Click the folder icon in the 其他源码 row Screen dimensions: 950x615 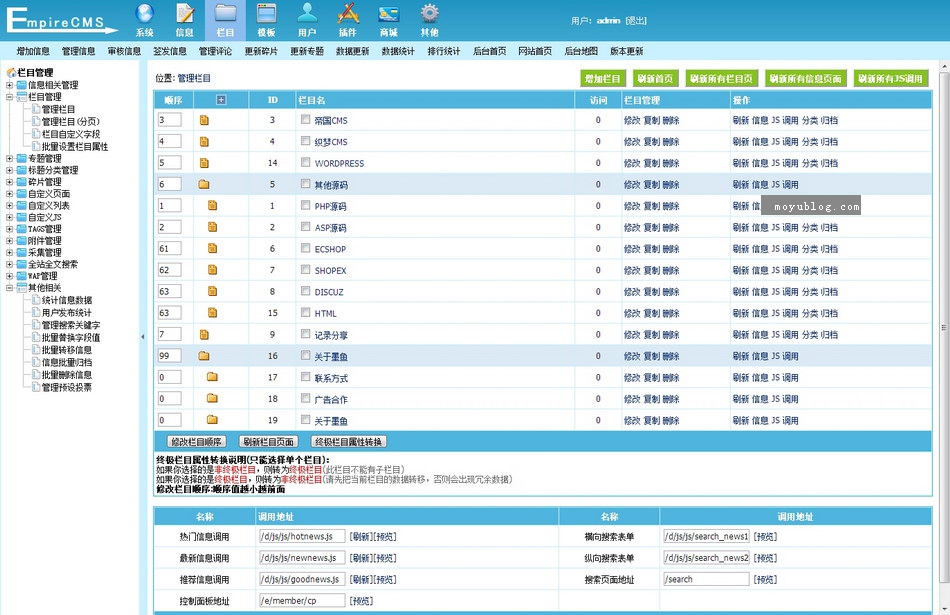coord(204,184)
